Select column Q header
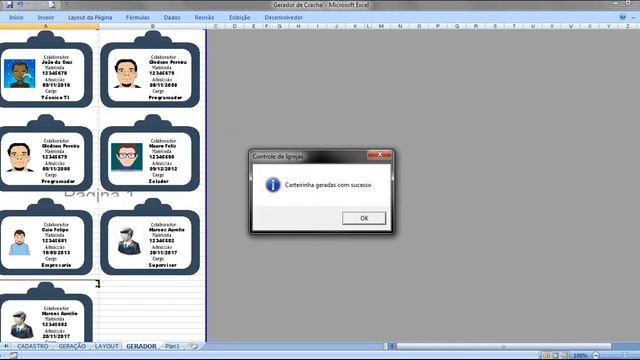 pos(457,26)
